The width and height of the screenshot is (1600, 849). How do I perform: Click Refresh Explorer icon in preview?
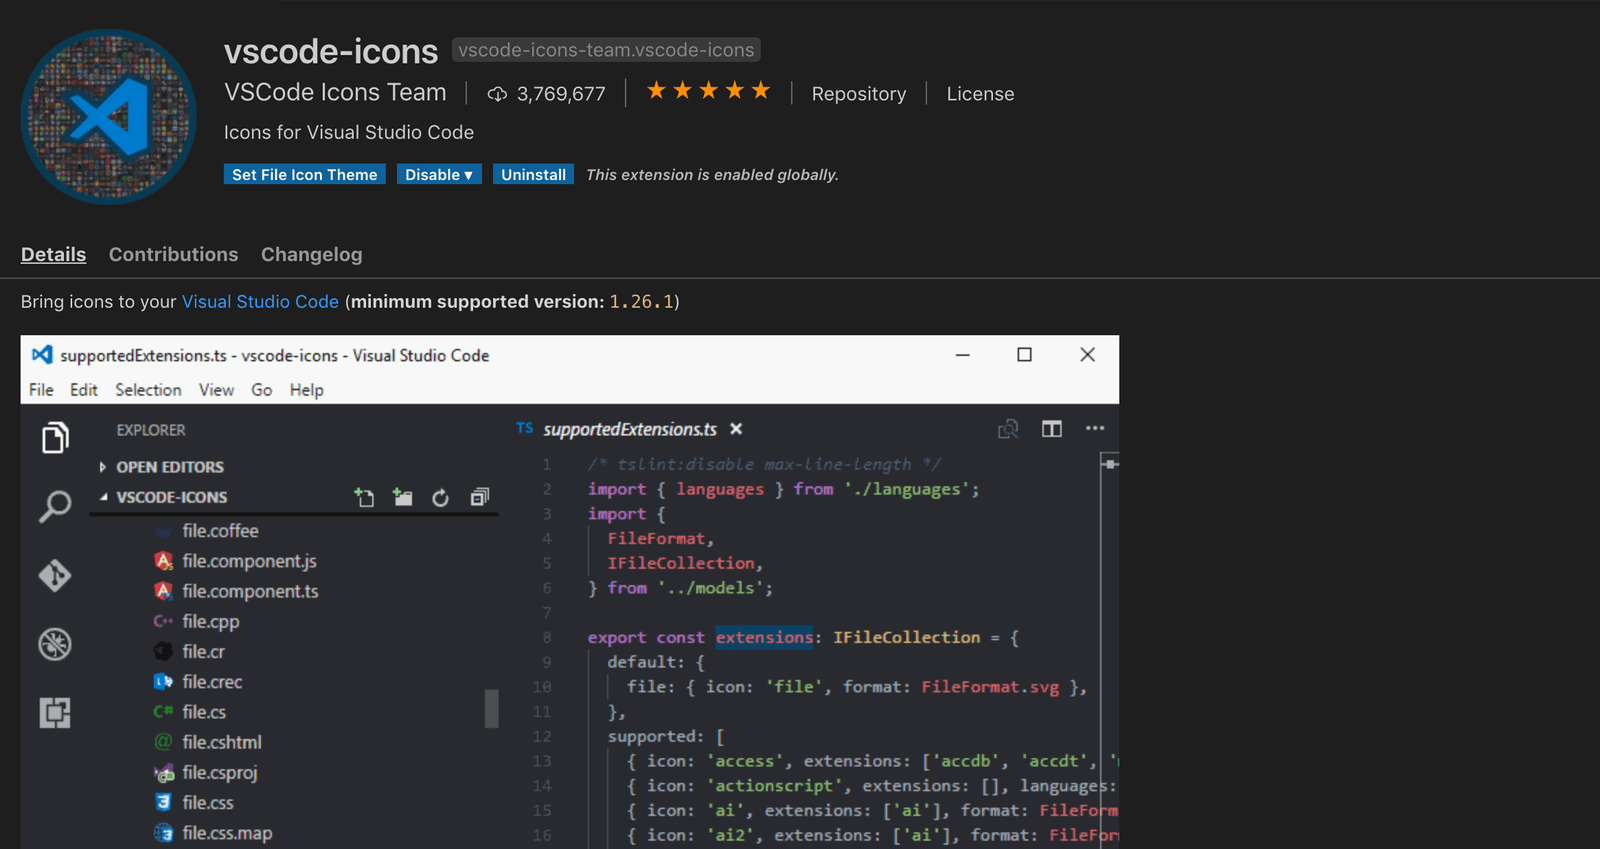(x=440, y=497)
